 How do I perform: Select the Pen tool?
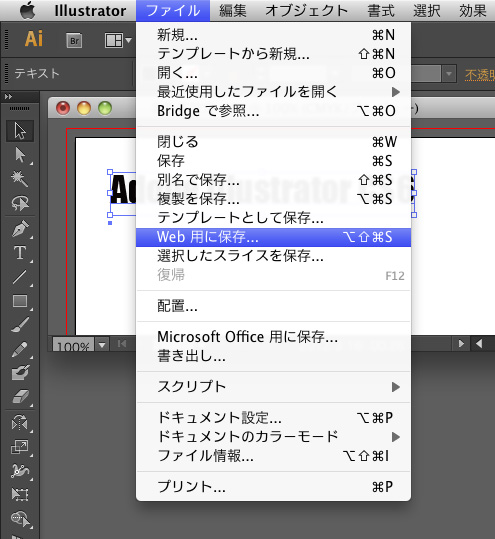(x=20, y=229)
